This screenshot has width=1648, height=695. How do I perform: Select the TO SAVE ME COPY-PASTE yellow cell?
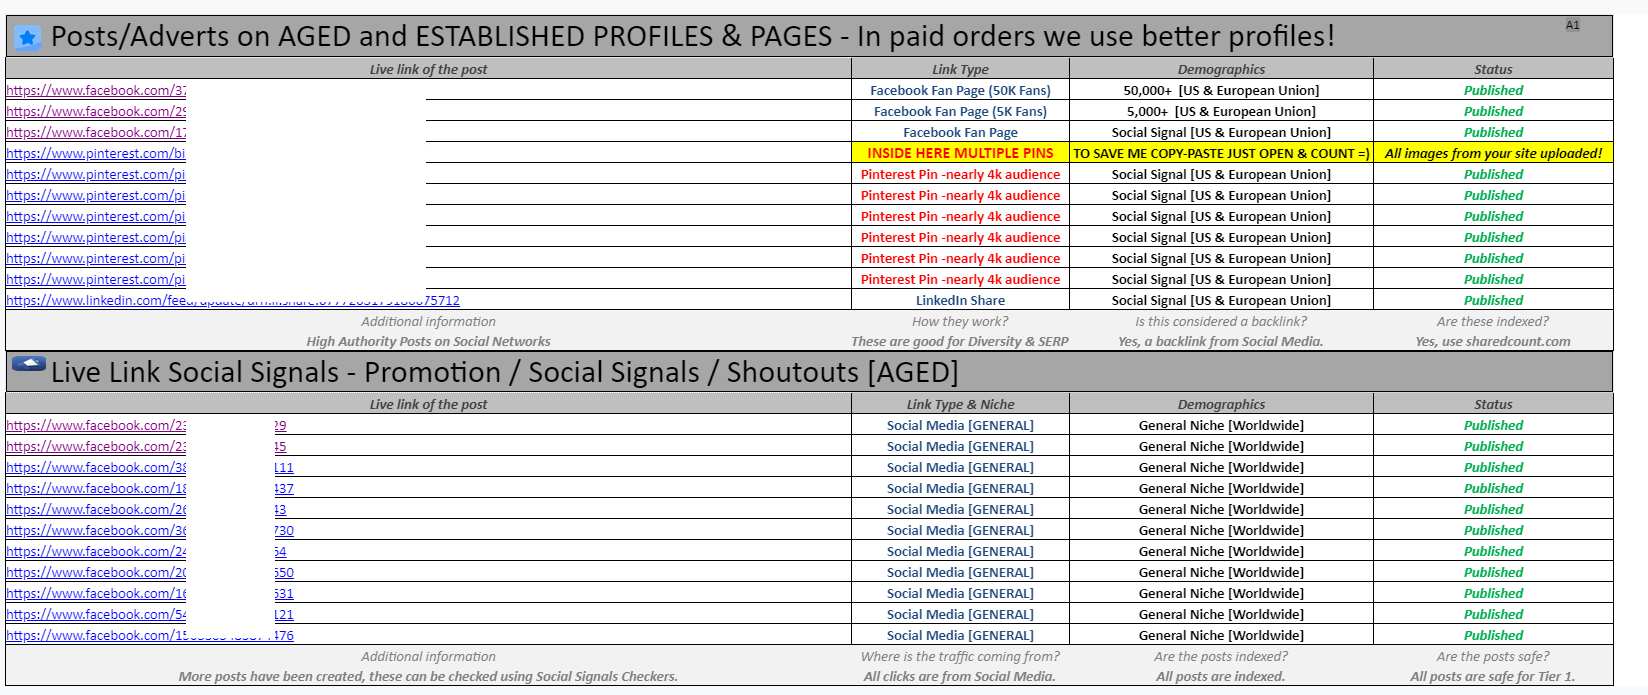(x=1221, y=153)
